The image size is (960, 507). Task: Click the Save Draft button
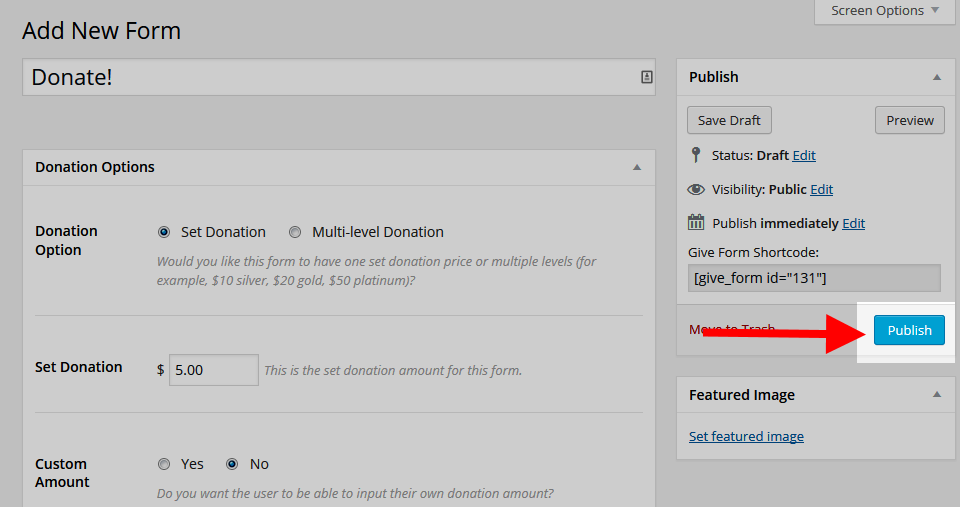click(x=729, y=120)
